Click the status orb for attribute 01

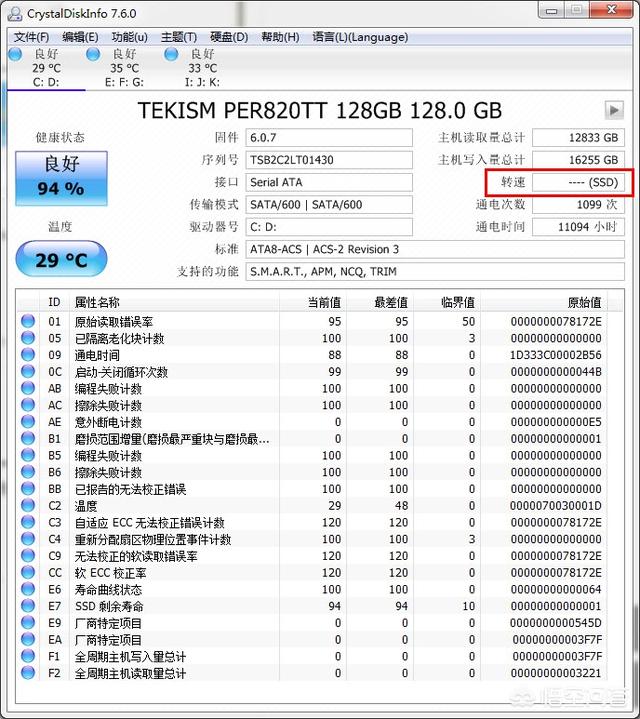(x=28, y=321)
